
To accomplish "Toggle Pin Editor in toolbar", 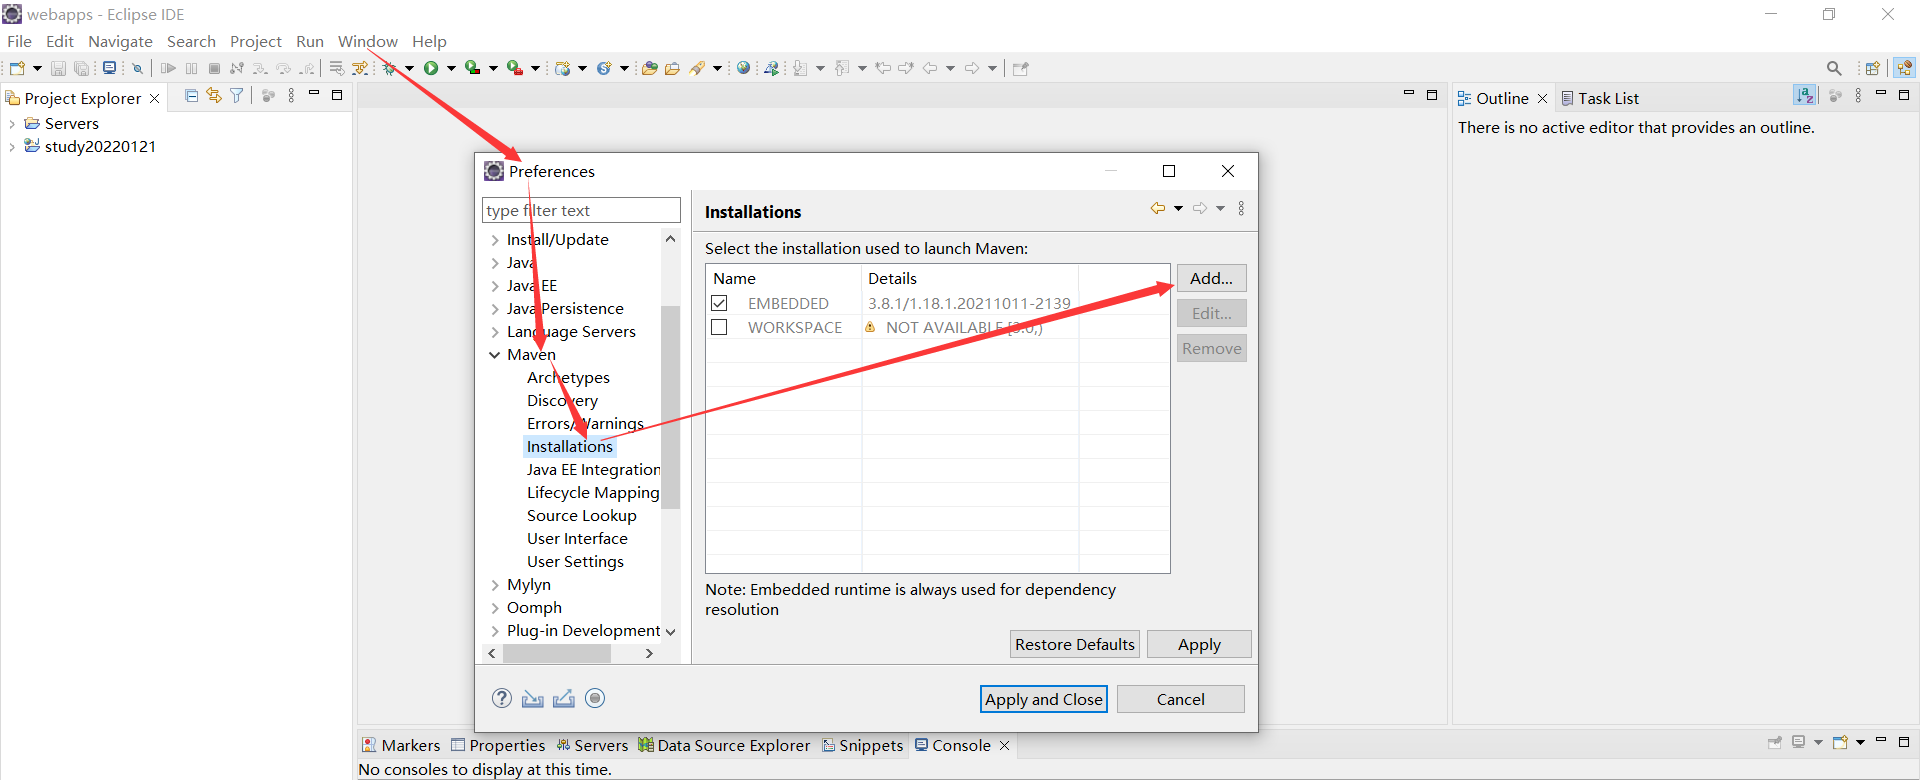I will [1021, 68].
